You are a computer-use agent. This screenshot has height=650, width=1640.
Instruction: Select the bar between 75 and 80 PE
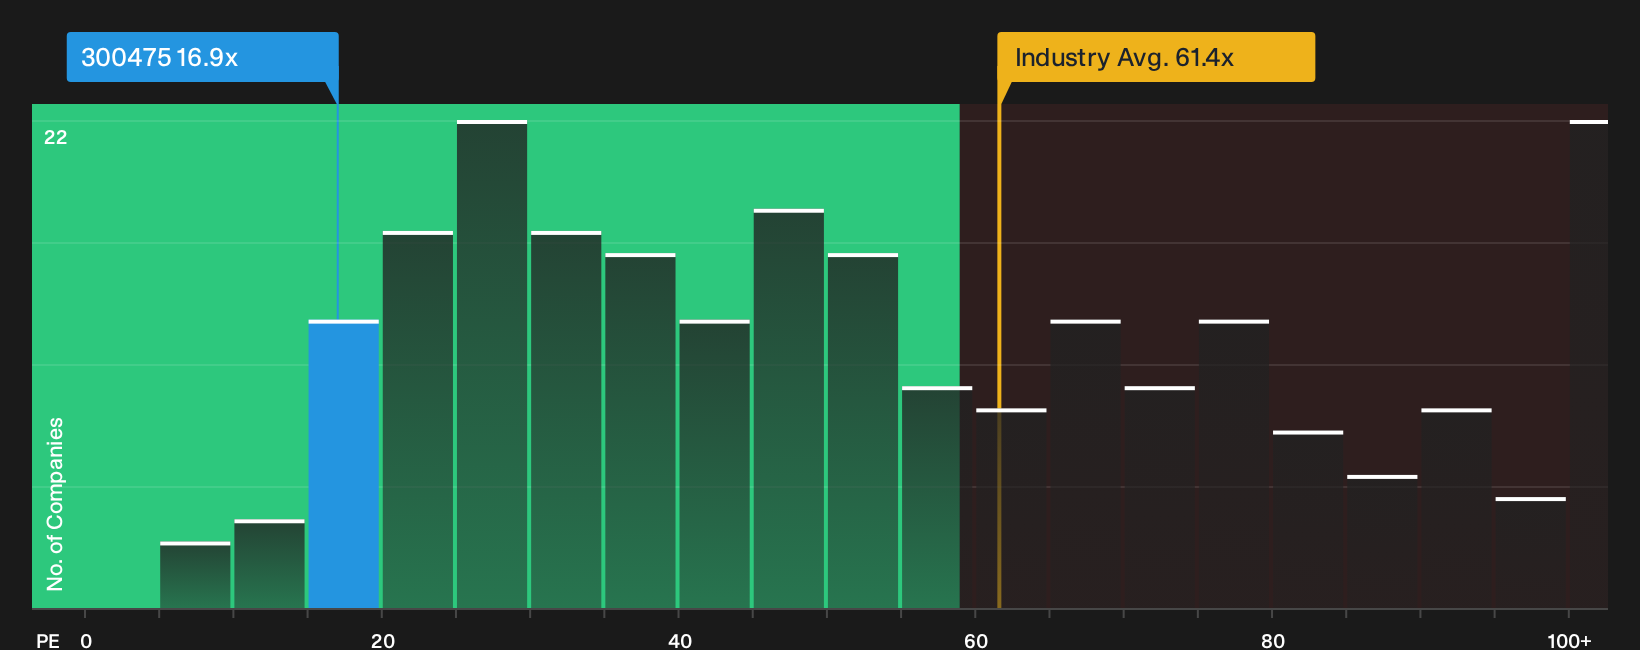point(1234,464)
